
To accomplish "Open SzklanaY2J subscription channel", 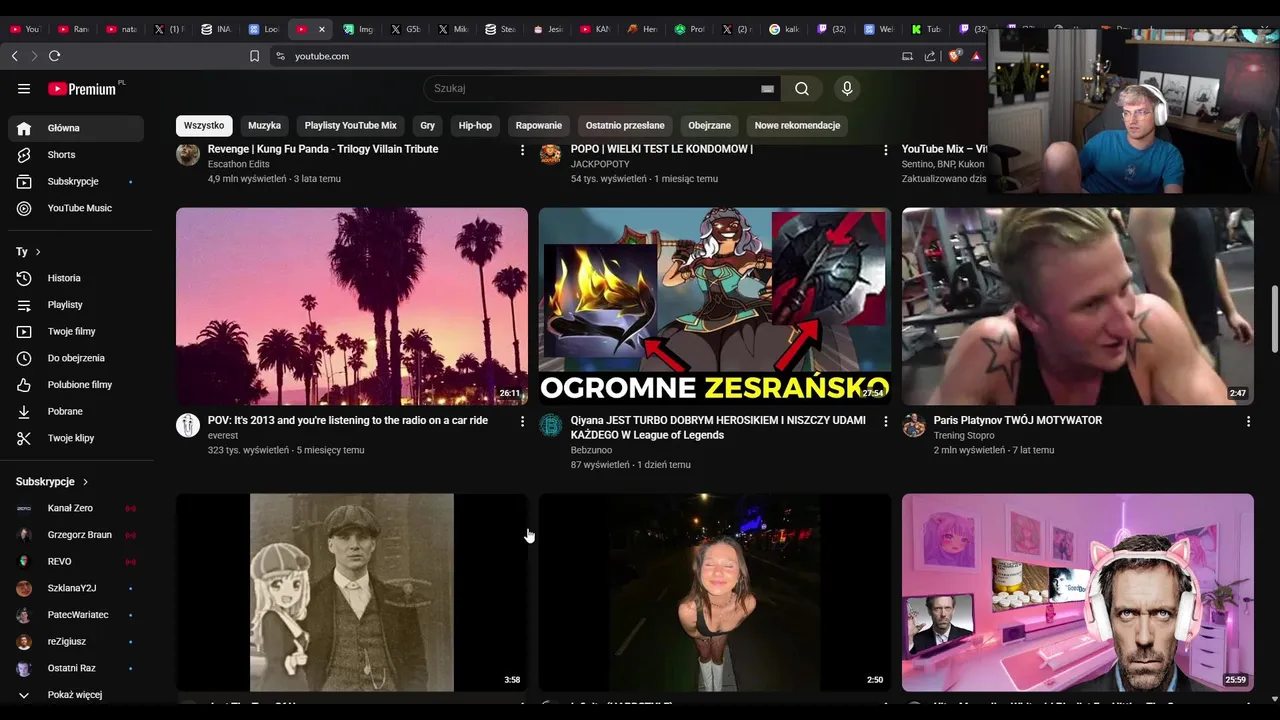I will pos(76,588).
